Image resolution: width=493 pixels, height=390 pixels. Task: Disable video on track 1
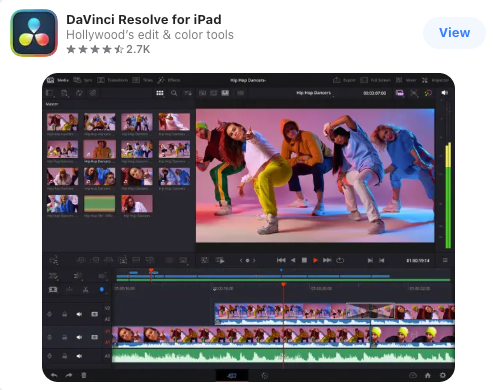click(94, 337)
